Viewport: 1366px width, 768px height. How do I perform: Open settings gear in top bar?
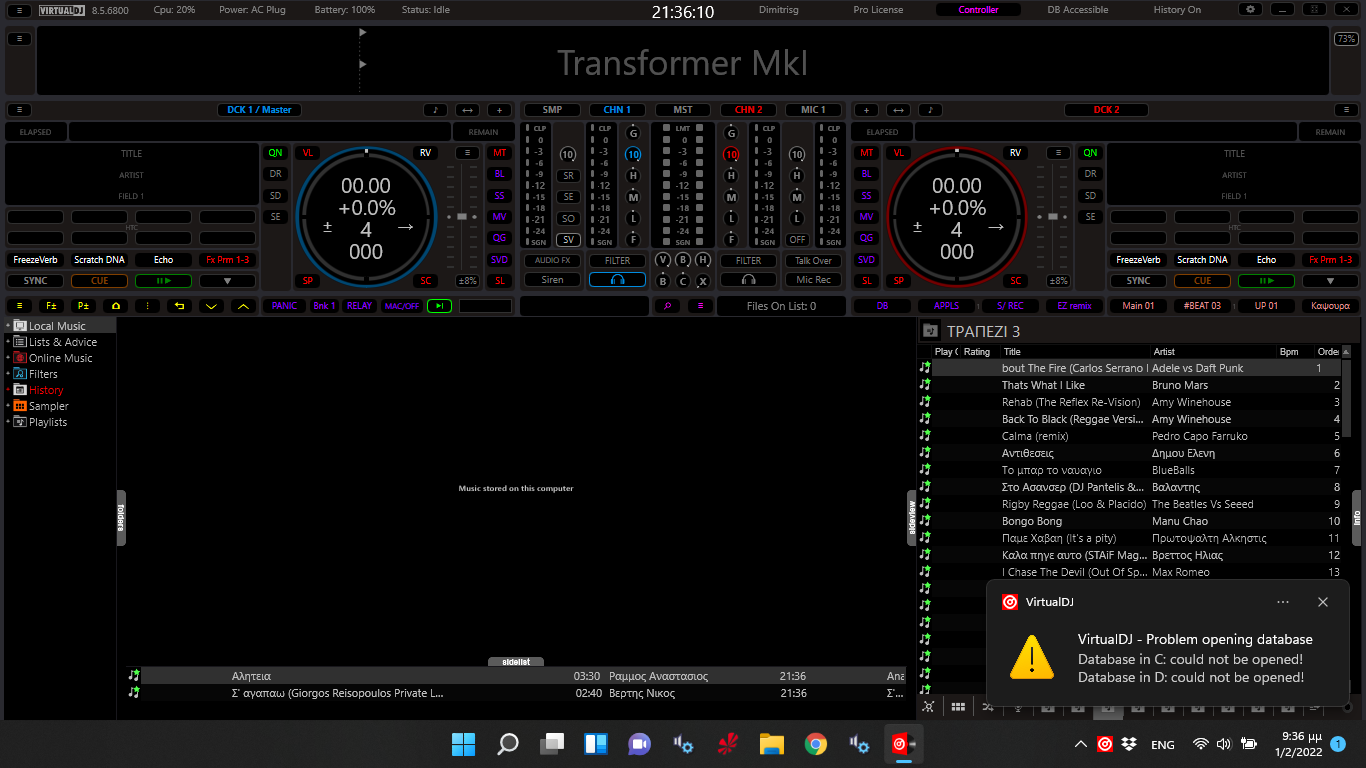[1250, 10]
